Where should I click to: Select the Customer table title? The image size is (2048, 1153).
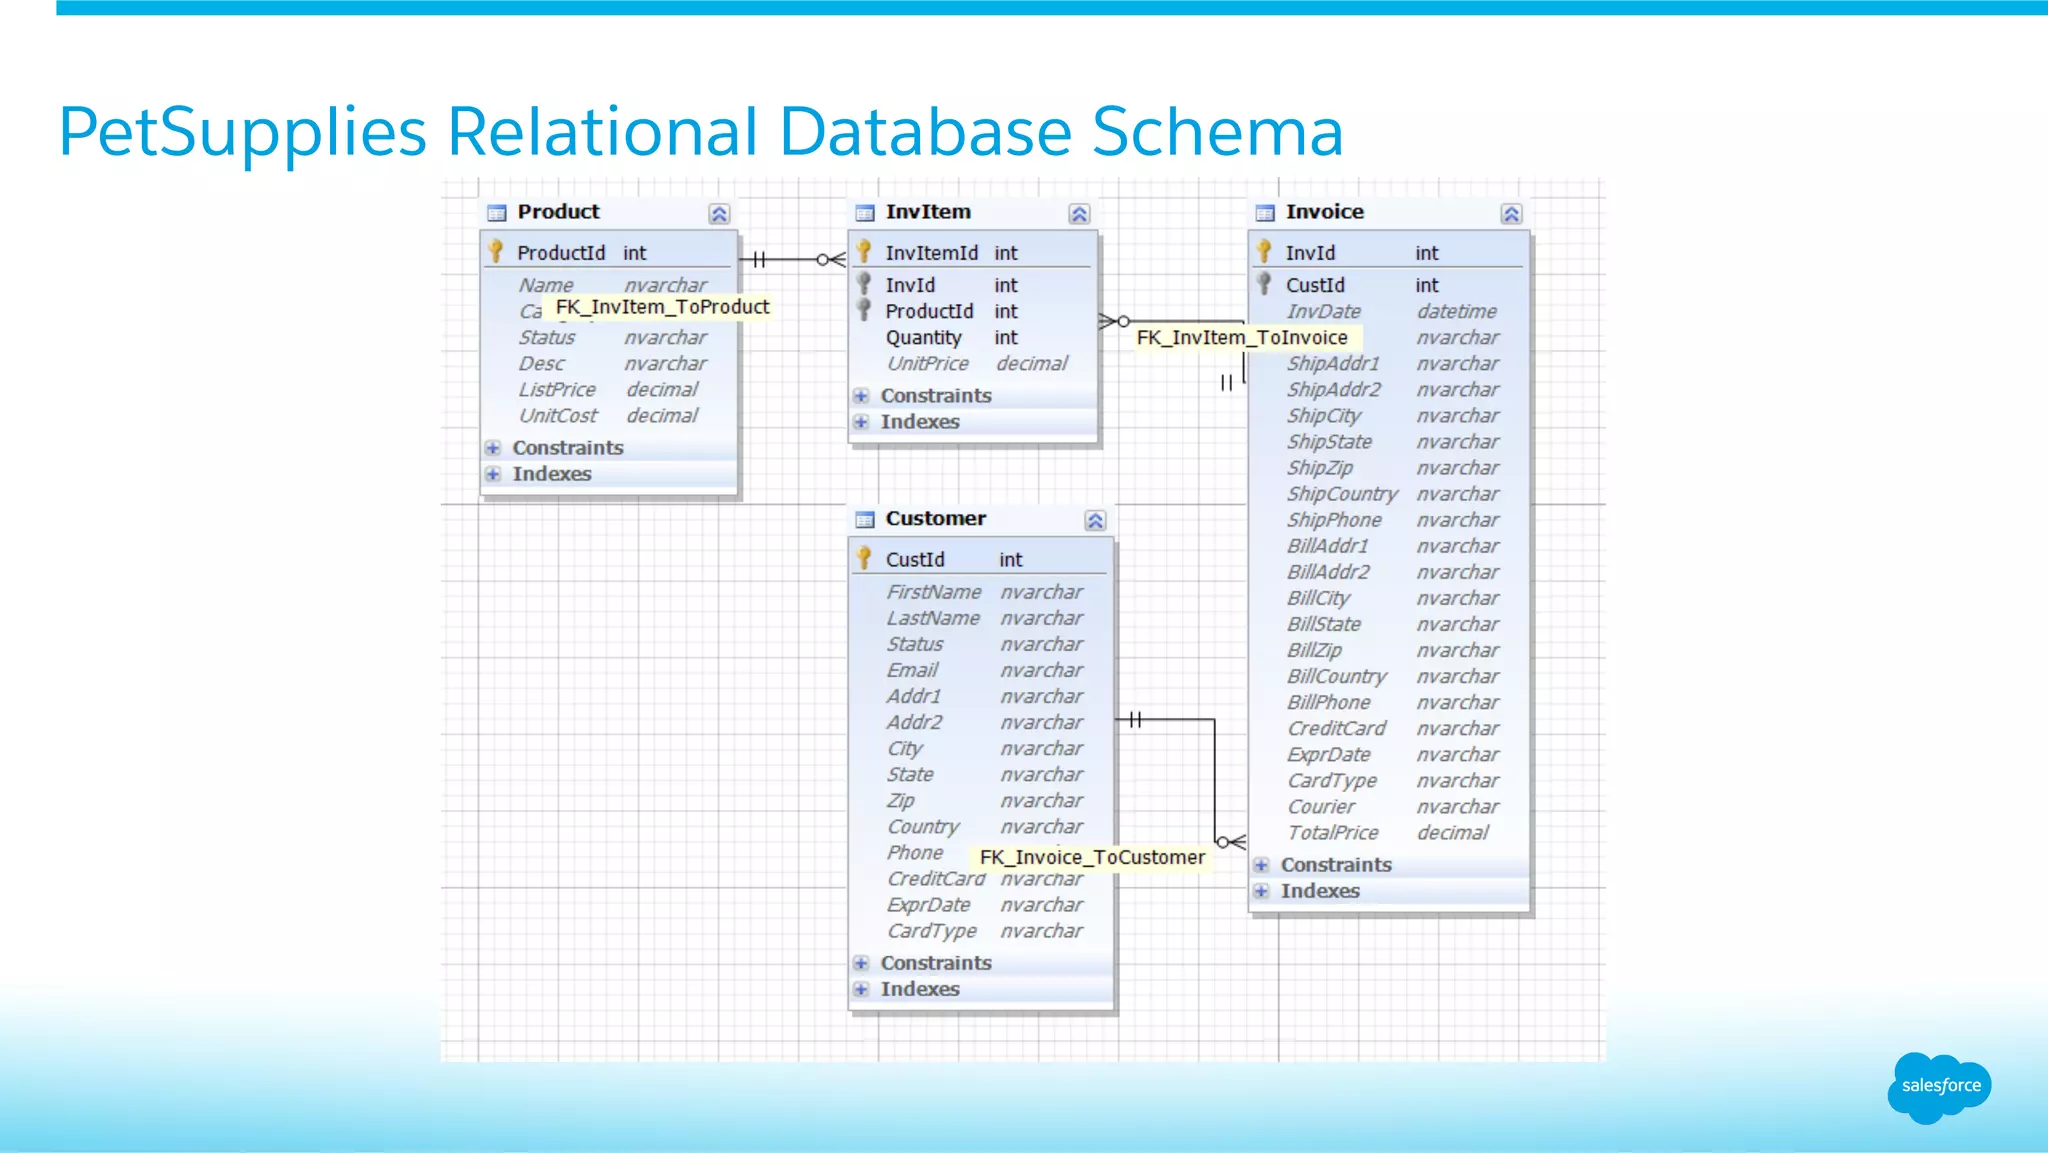[935, 519]
